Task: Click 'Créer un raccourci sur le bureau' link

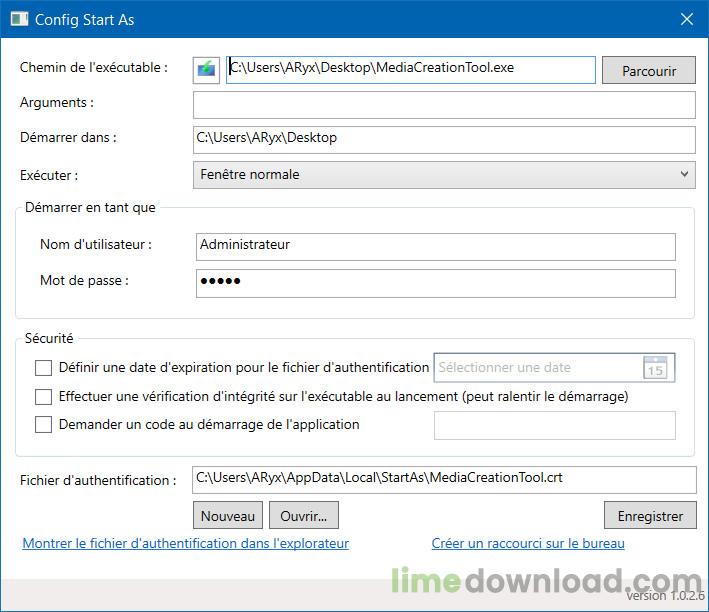Action: coord(528,544)
